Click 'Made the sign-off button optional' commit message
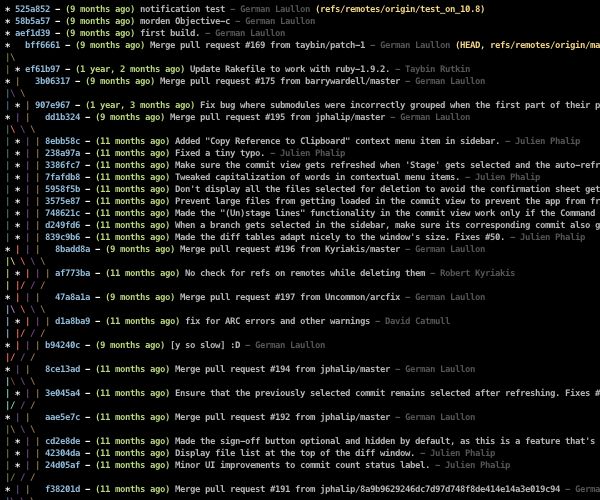Screen dimensions: 600x500 [x=385, y=441]
